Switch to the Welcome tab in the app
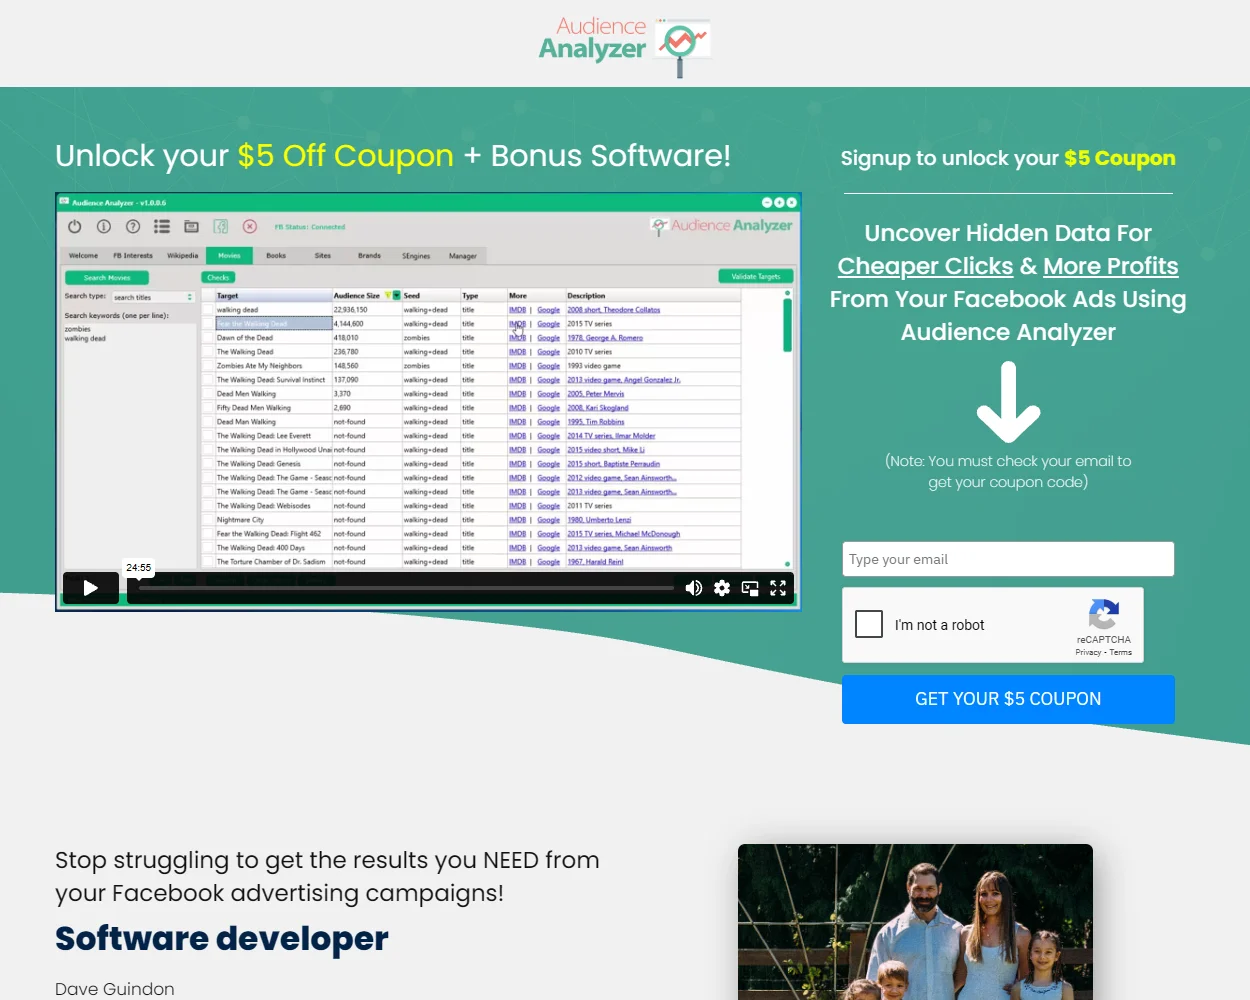 83,255
